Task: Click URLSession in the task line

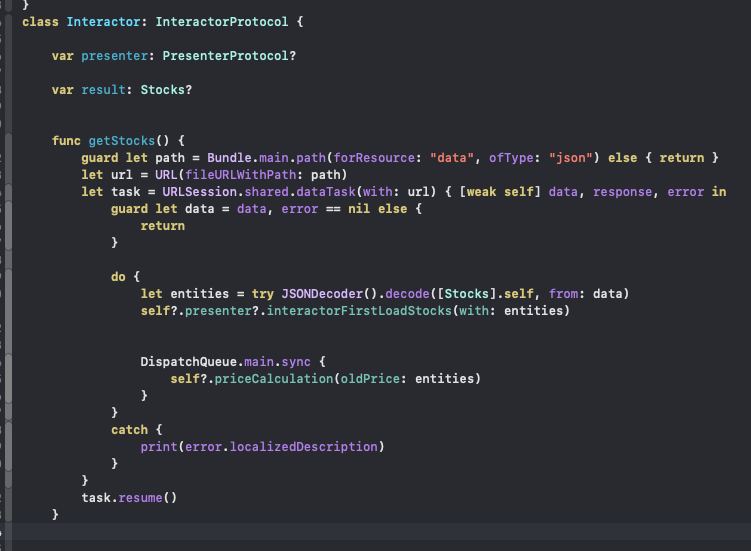Action: click(x=200, y=192)
